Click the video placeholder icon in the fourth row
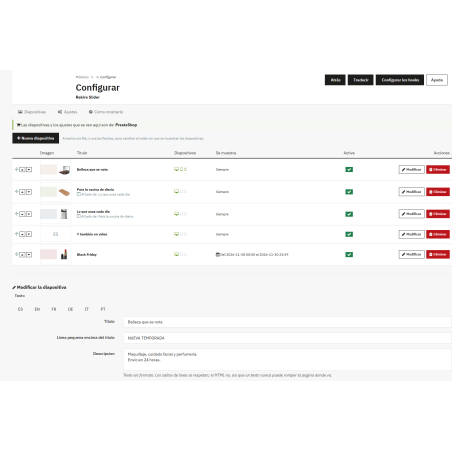Image resolution: width=452 pixels, height=452 pixels. pyautogui.click(x=56, y=234)
